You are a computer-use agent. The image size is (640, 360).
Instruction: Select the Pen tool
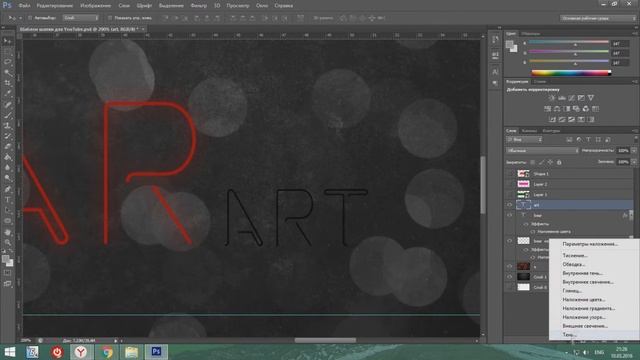tap(7, 189)
